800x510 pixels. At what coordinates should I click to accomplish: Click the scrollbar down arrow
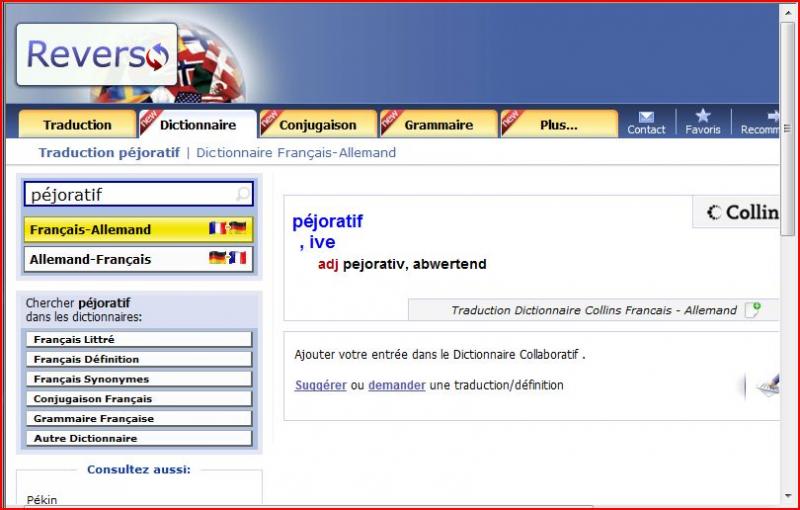[x=788, y=497]
